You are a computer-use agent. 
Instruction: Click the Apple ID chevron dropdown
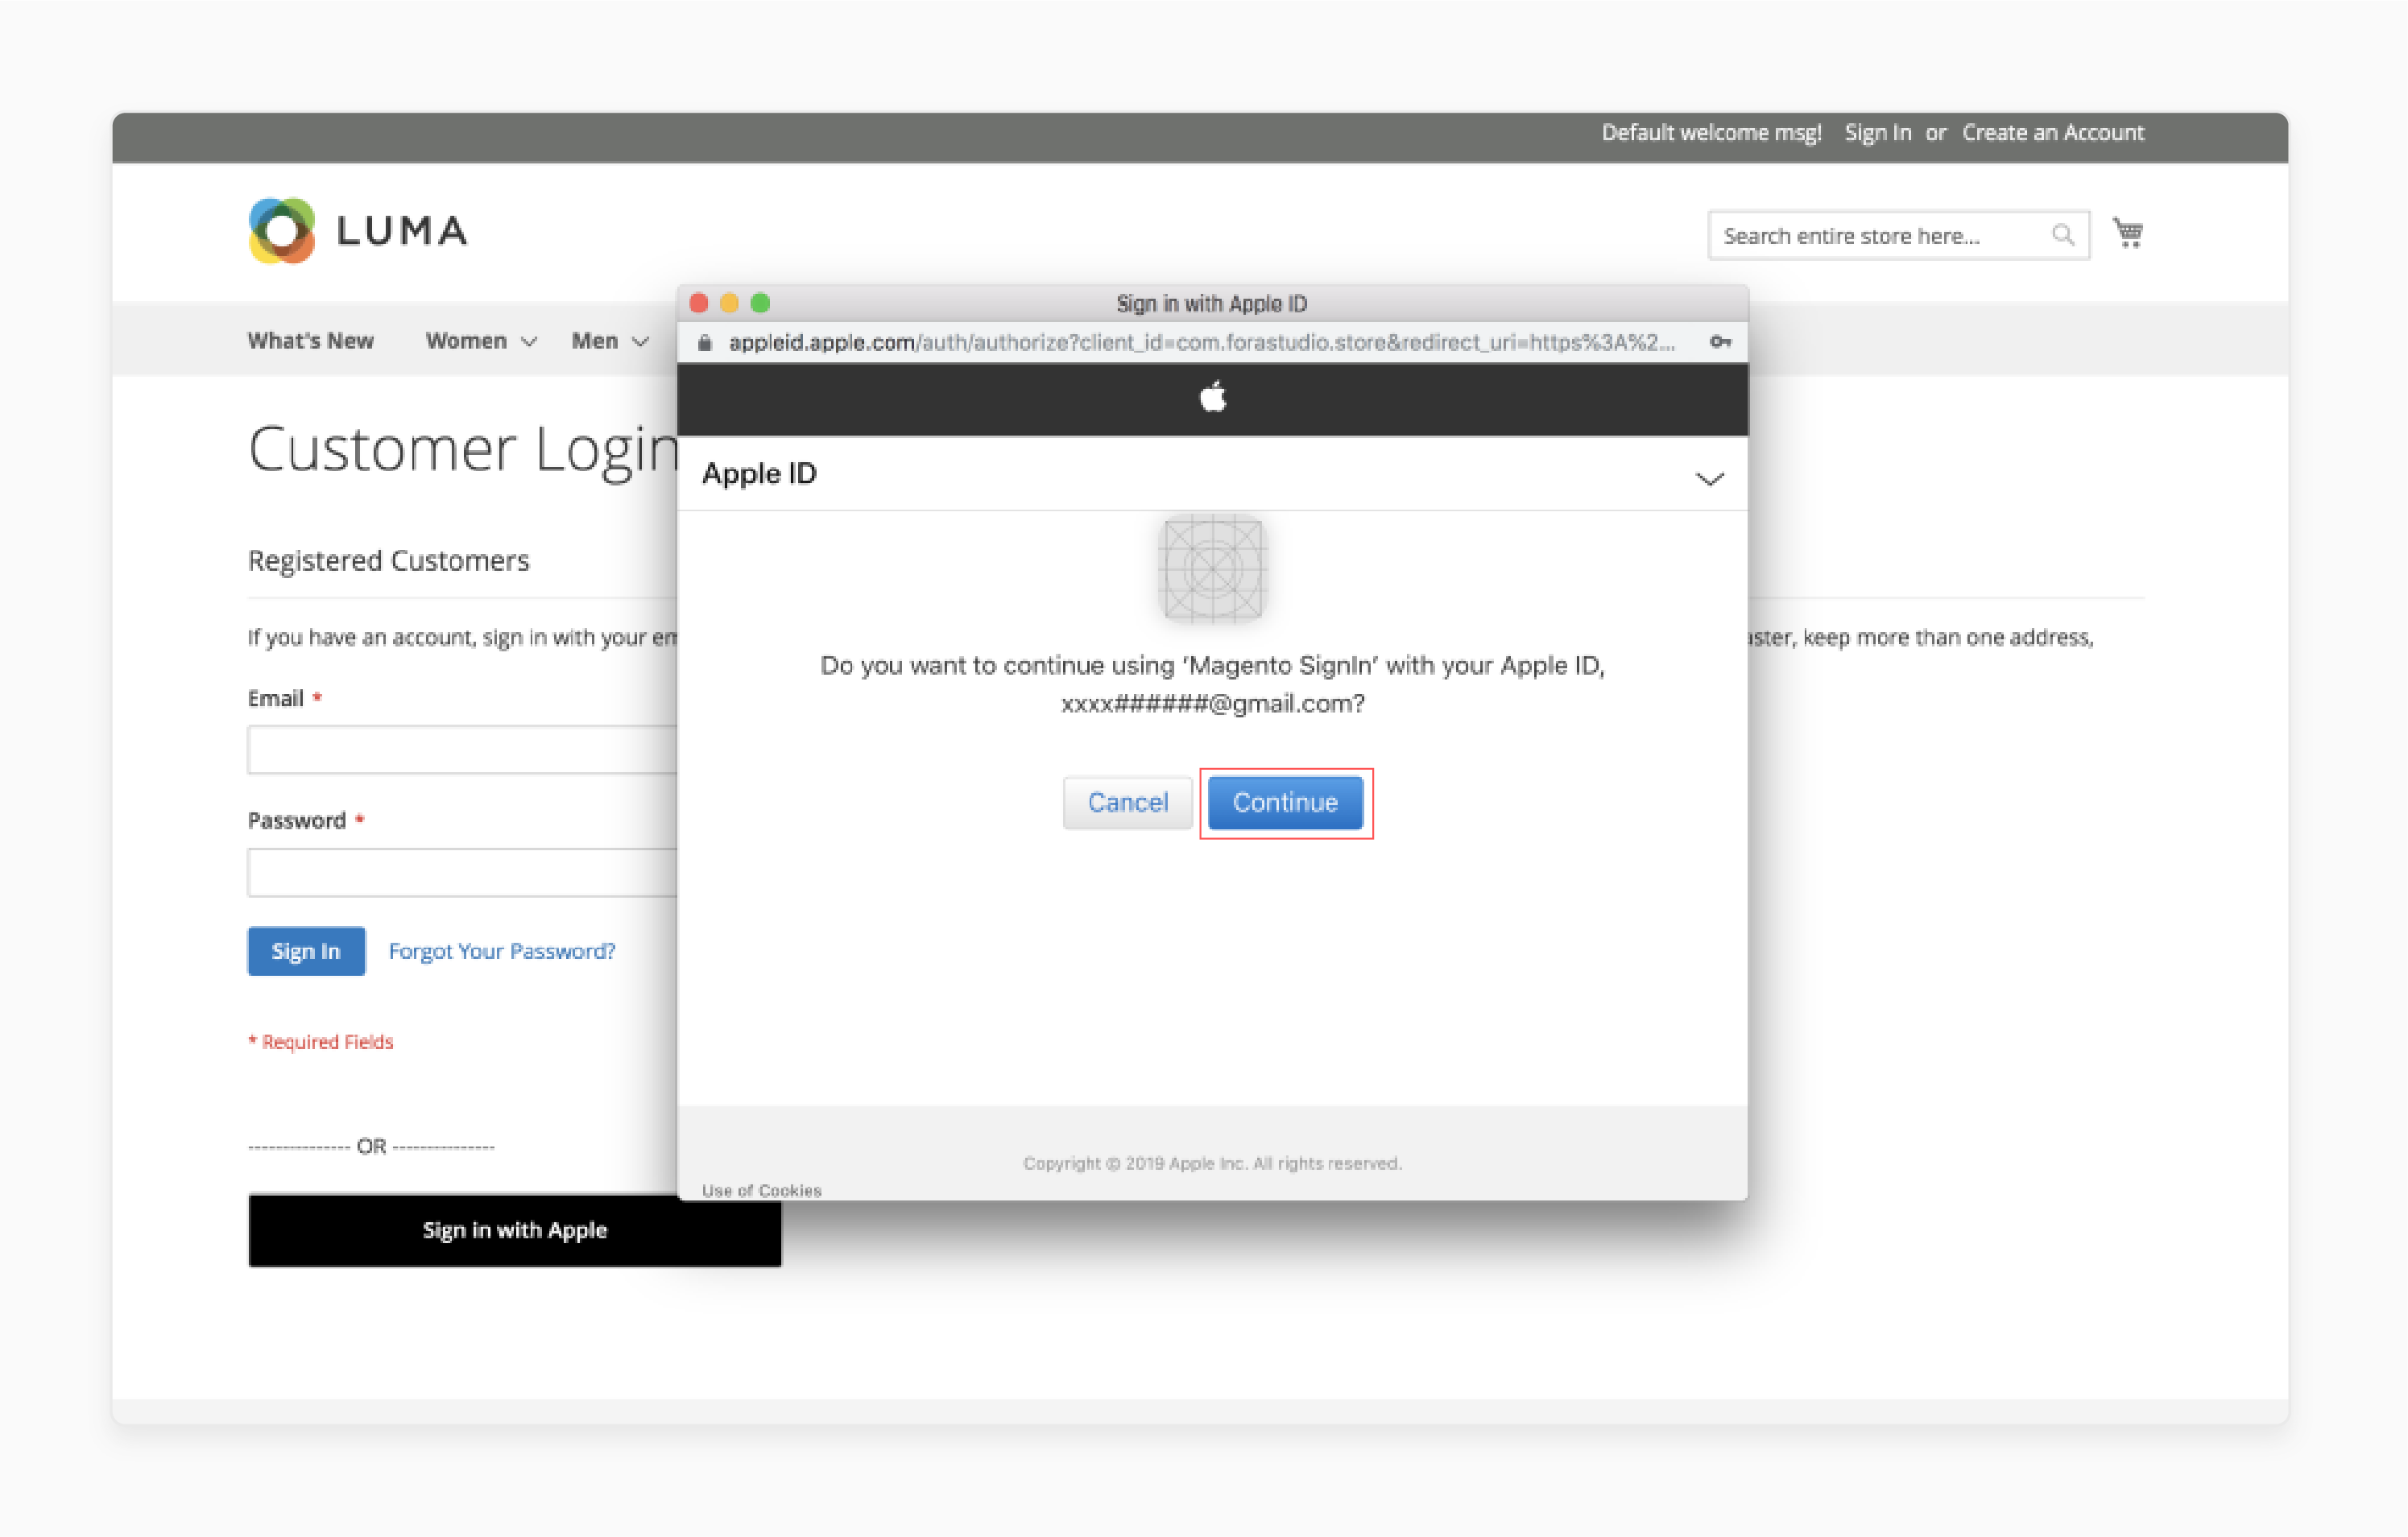tap(1710, 476)
